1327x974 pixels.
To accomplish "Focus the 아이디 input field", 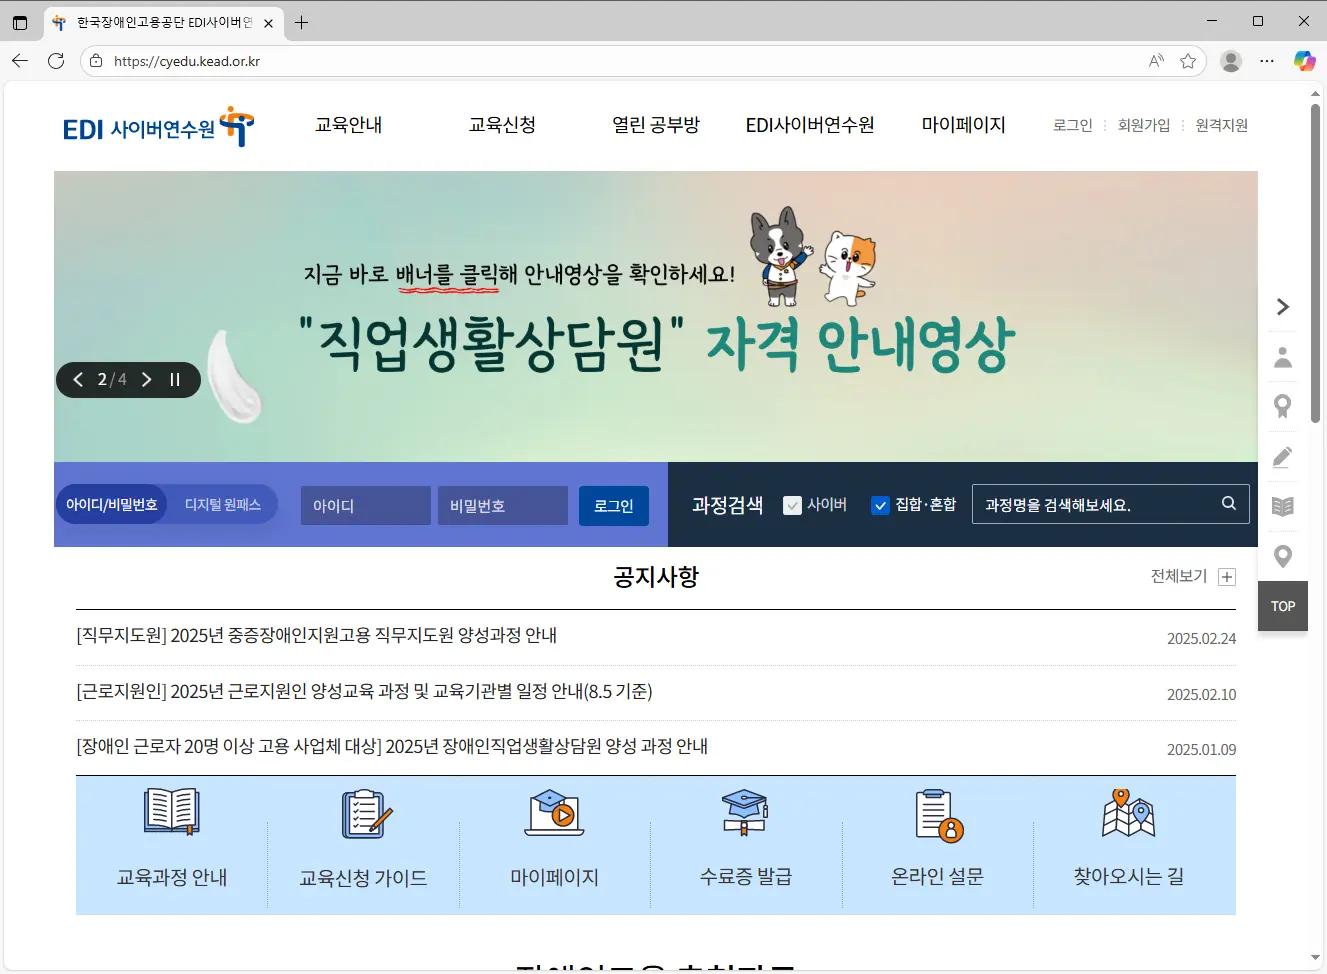I will pos(366,505).
